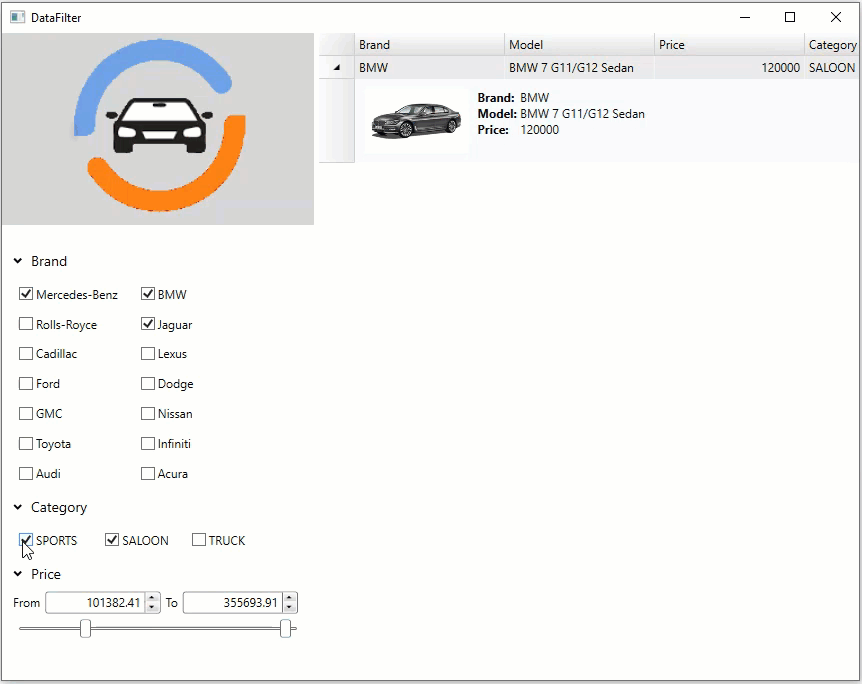Enable the TRUCK category checkbox
Viewport: 862px width, 684px height.
click(199, 540)
